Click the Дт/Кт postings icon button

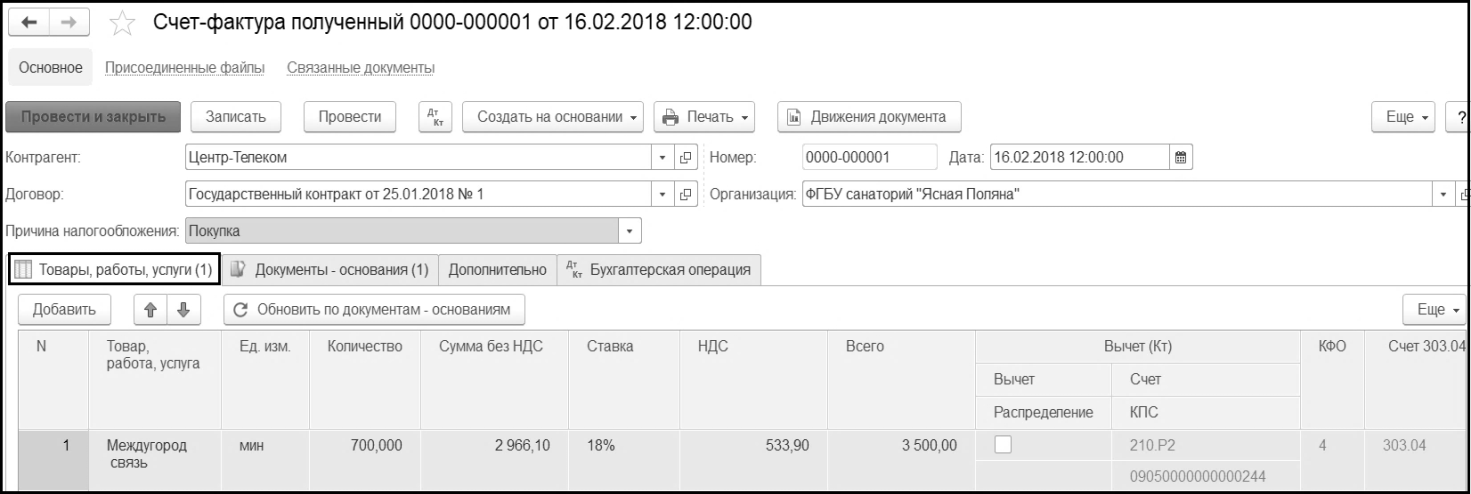(x=432, y=117)
